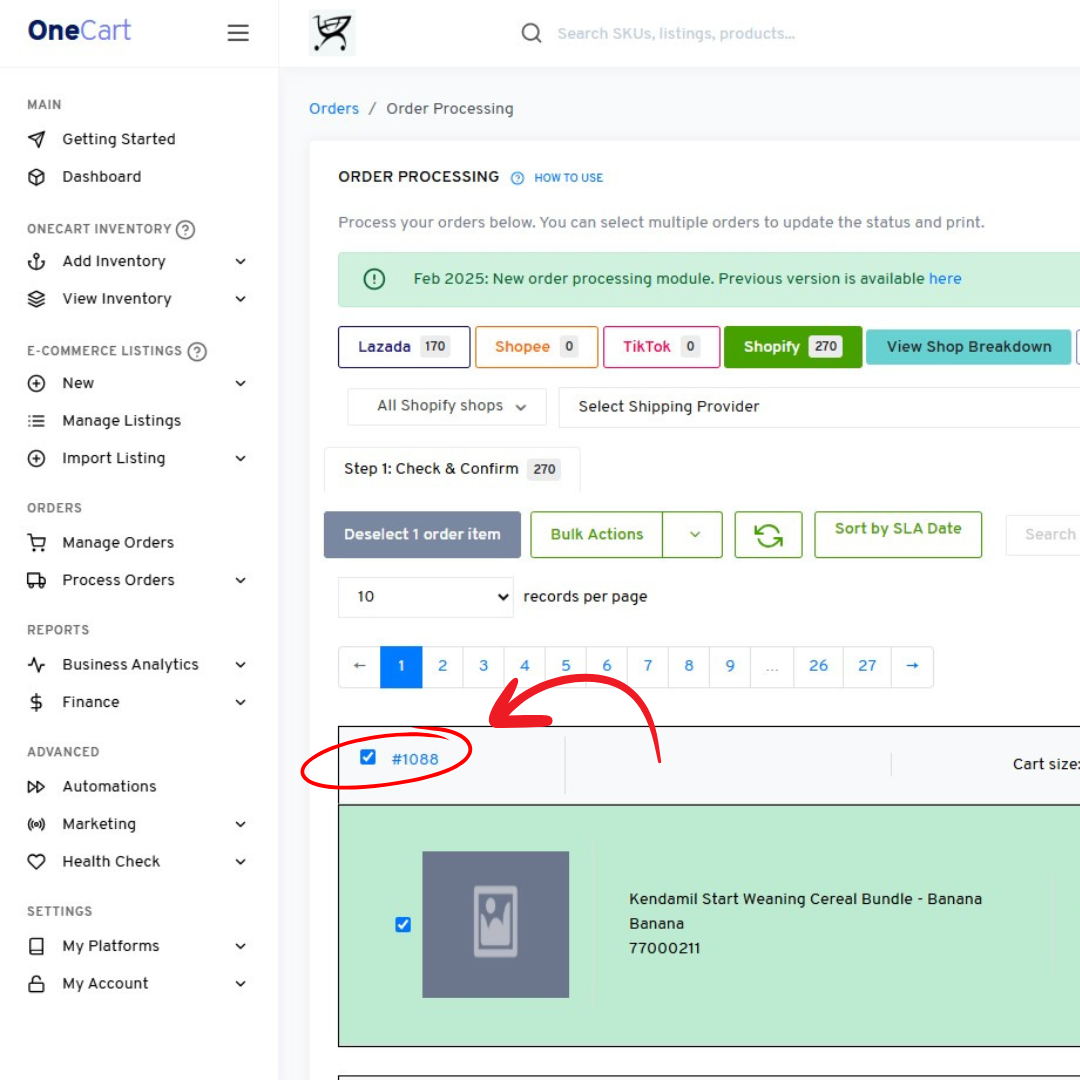Screen dimensions: 1080x1080
Task: Click the OneCart logo
Action: [79, 30]
